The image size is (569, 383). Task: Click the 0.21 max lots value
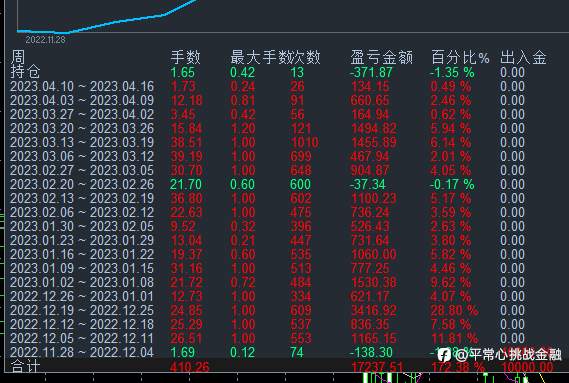click(x=243, y=240)
